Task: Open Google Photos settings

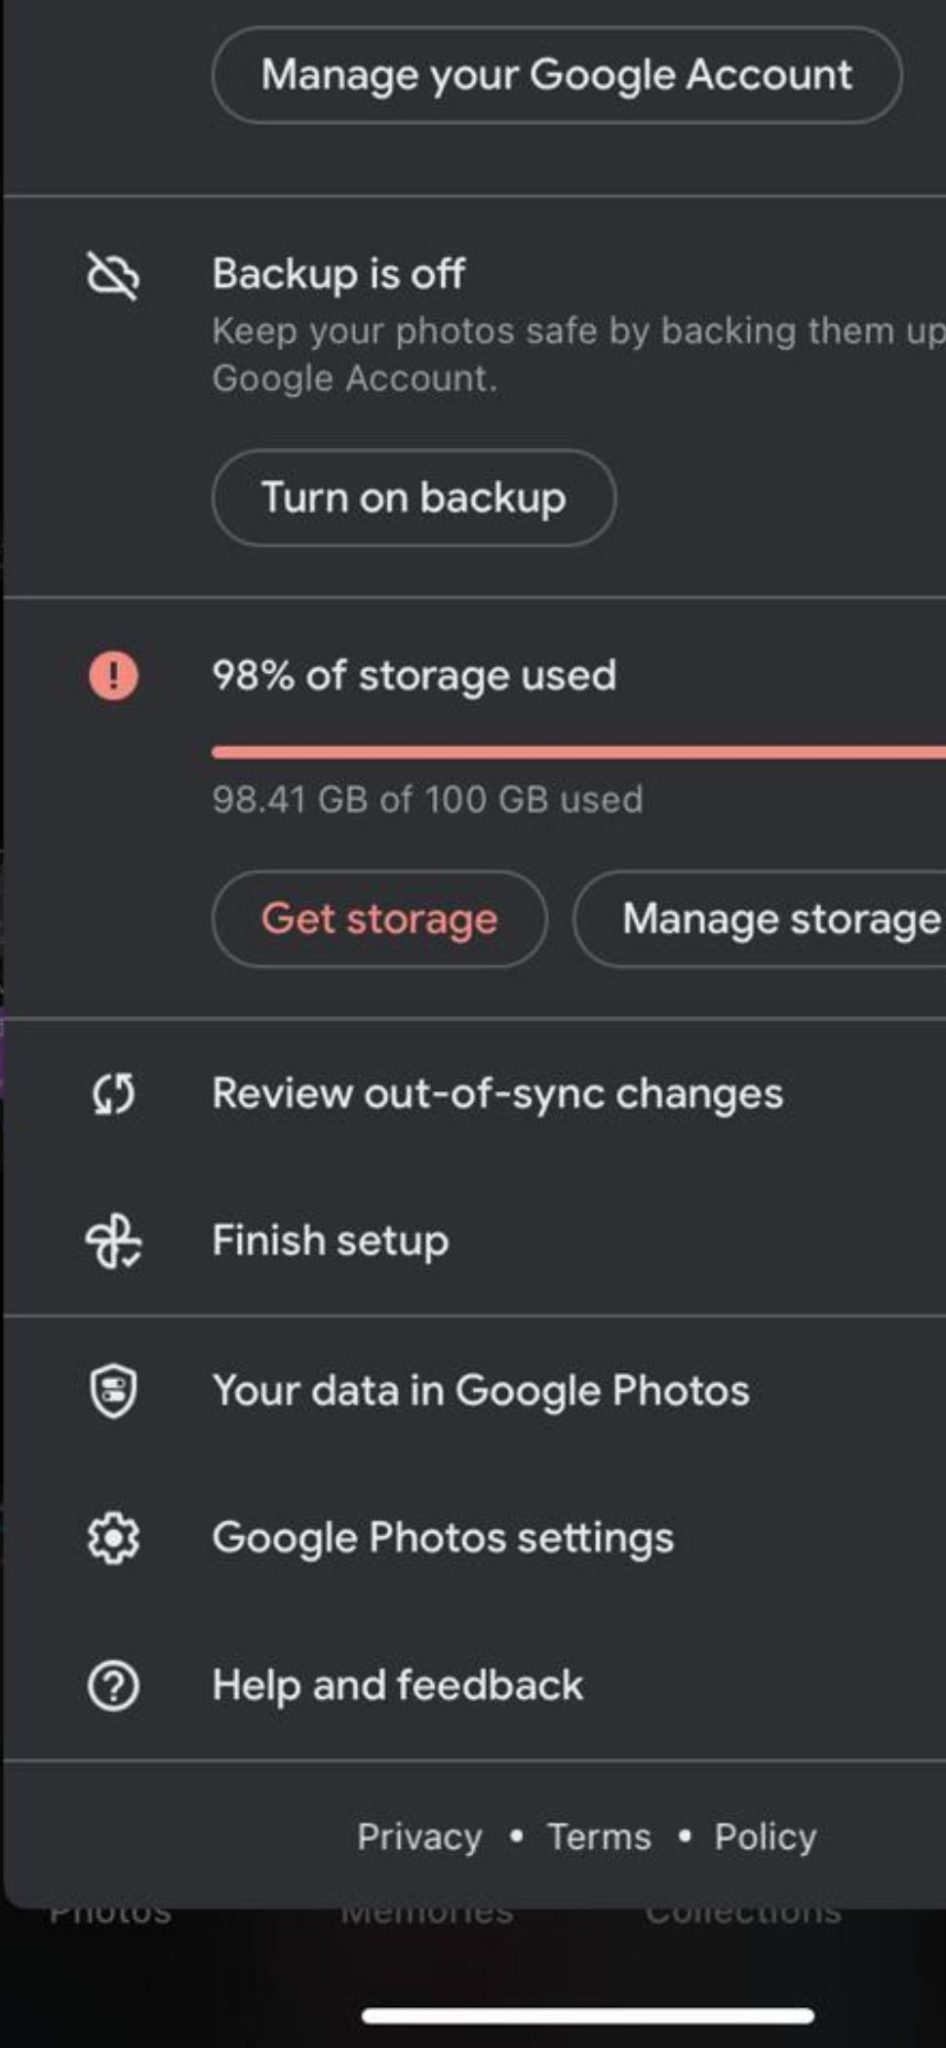Action: tap(442, 1538)
